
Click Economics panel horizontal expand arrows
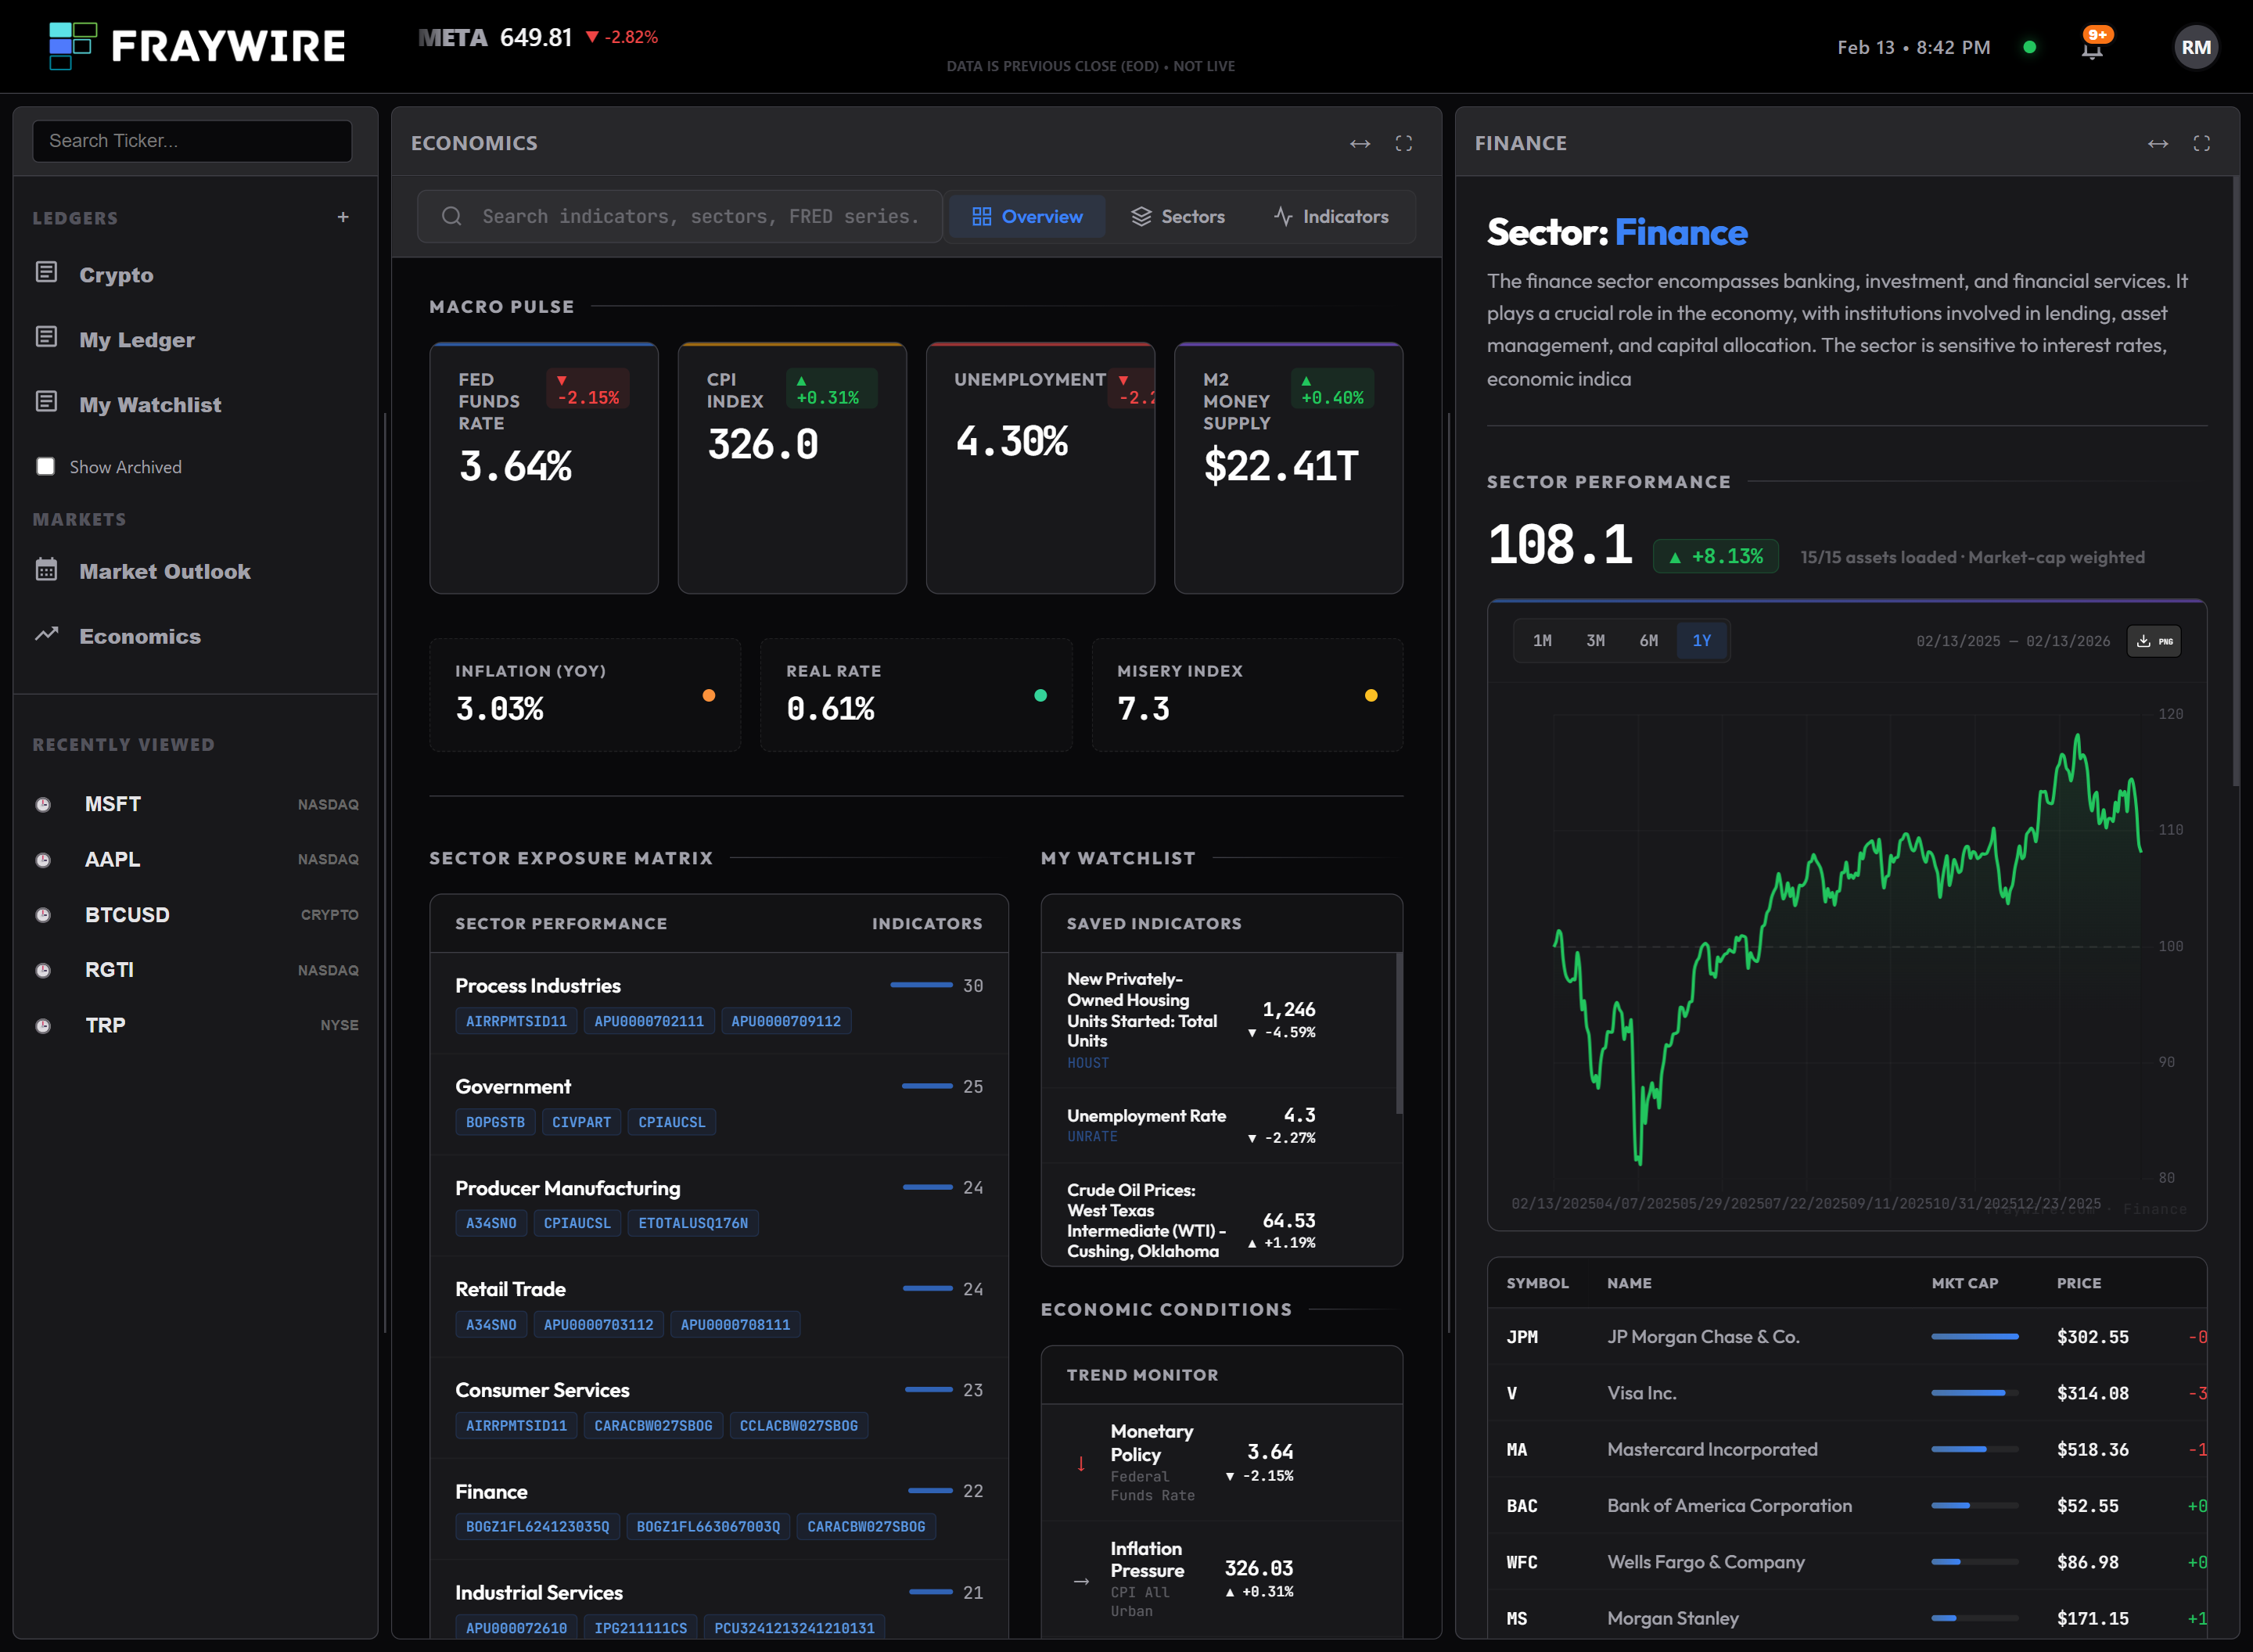(1359, 144)
